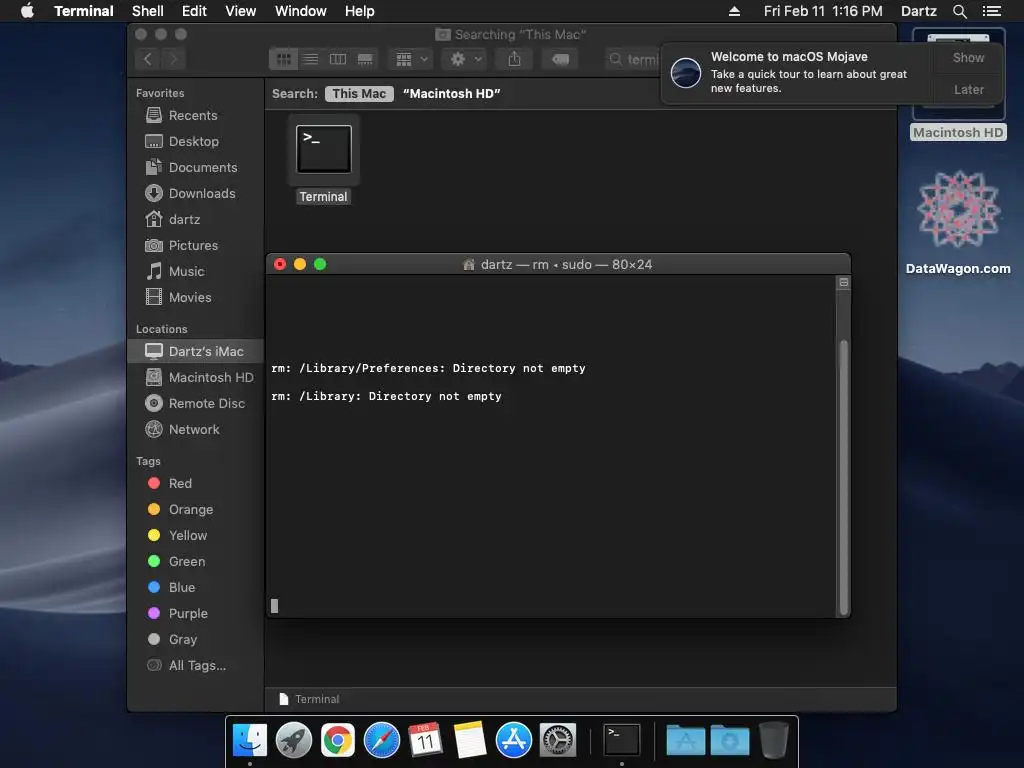Open Pictures in Finder sidebar
Viewport: 1024px width, 768px height.
pos(193,246)
